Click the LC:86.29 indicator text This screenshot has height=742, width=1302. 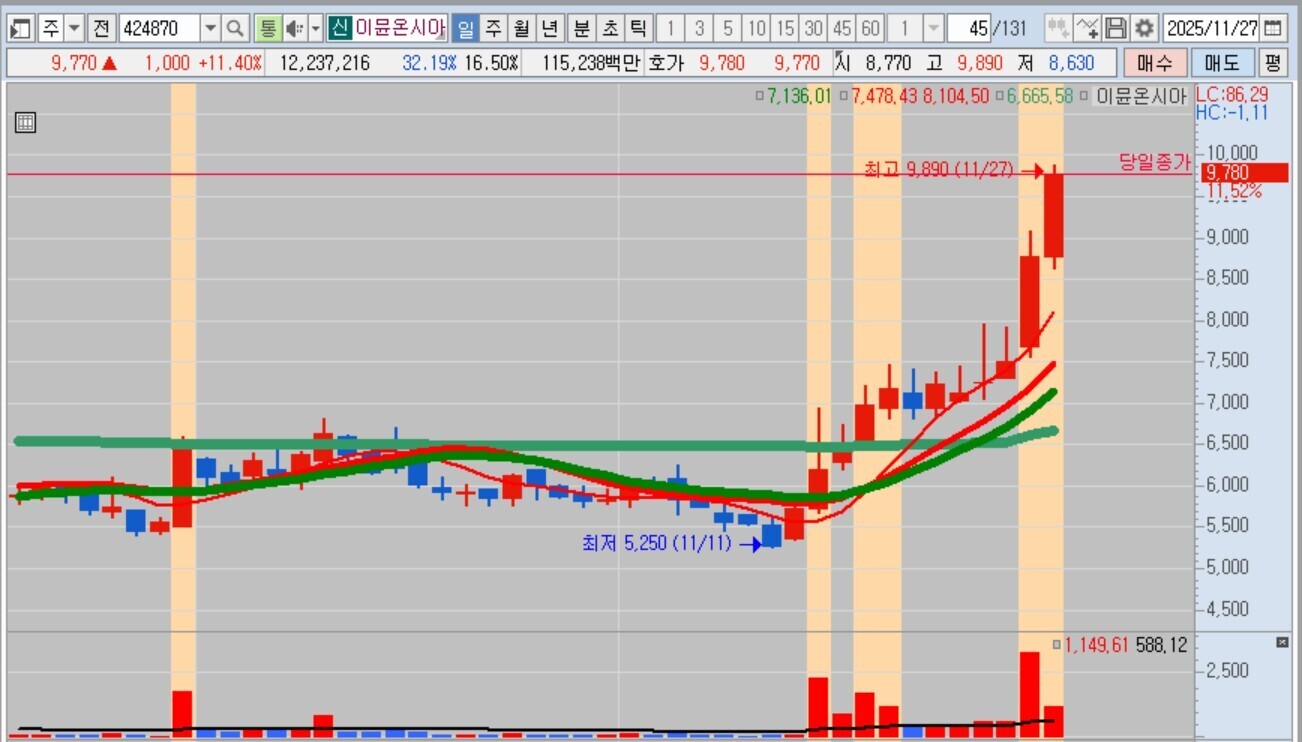pyautogui.click(x=1232, y=95)
